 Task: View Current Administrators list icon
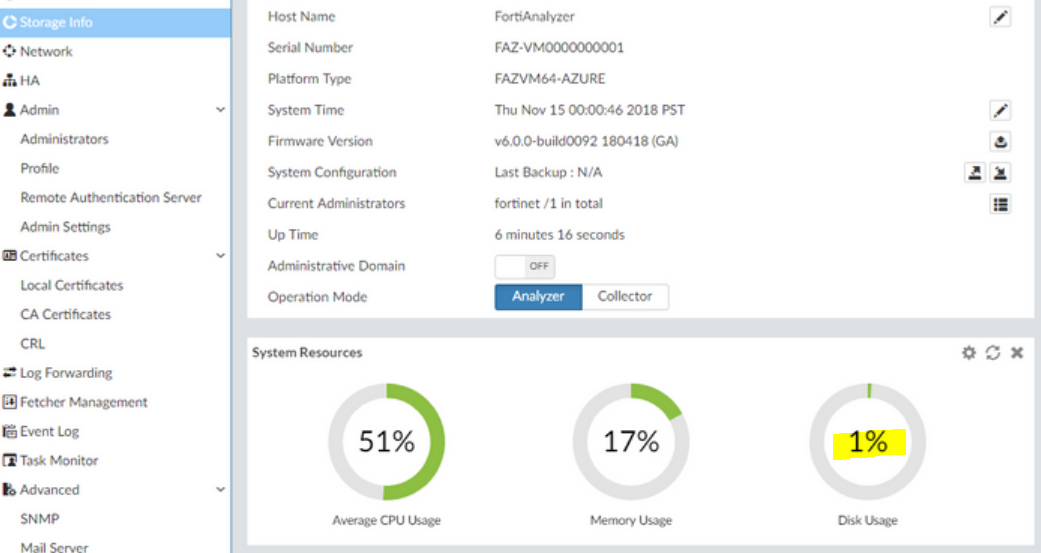point(1000,204)
